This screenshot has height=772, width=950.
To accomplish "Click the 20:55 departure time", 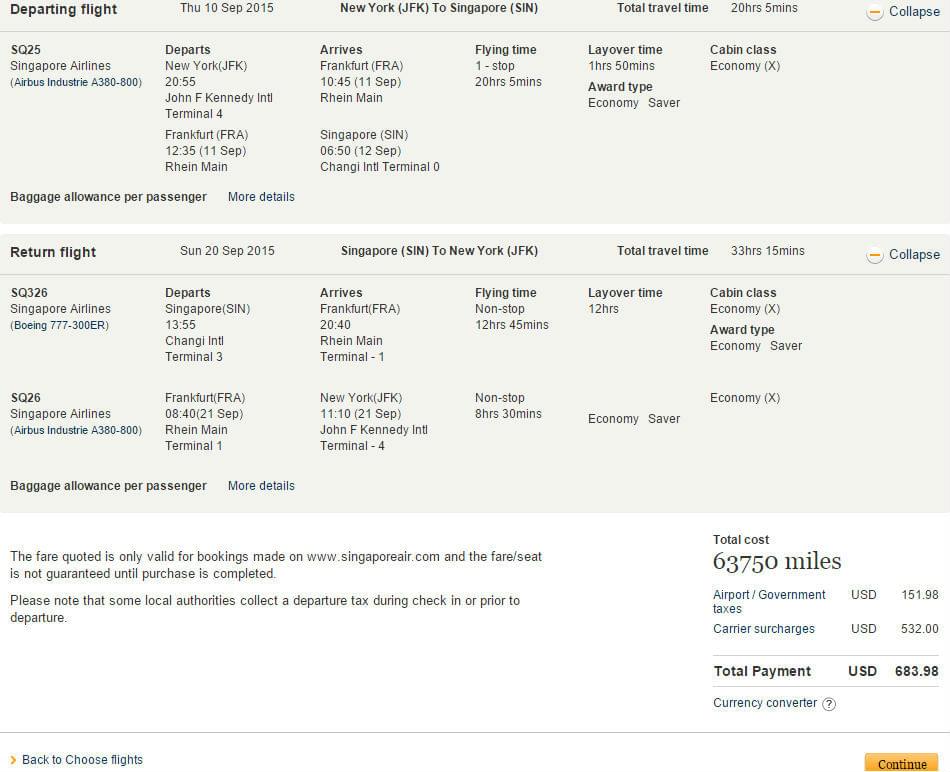I will [x=181, y=82].
